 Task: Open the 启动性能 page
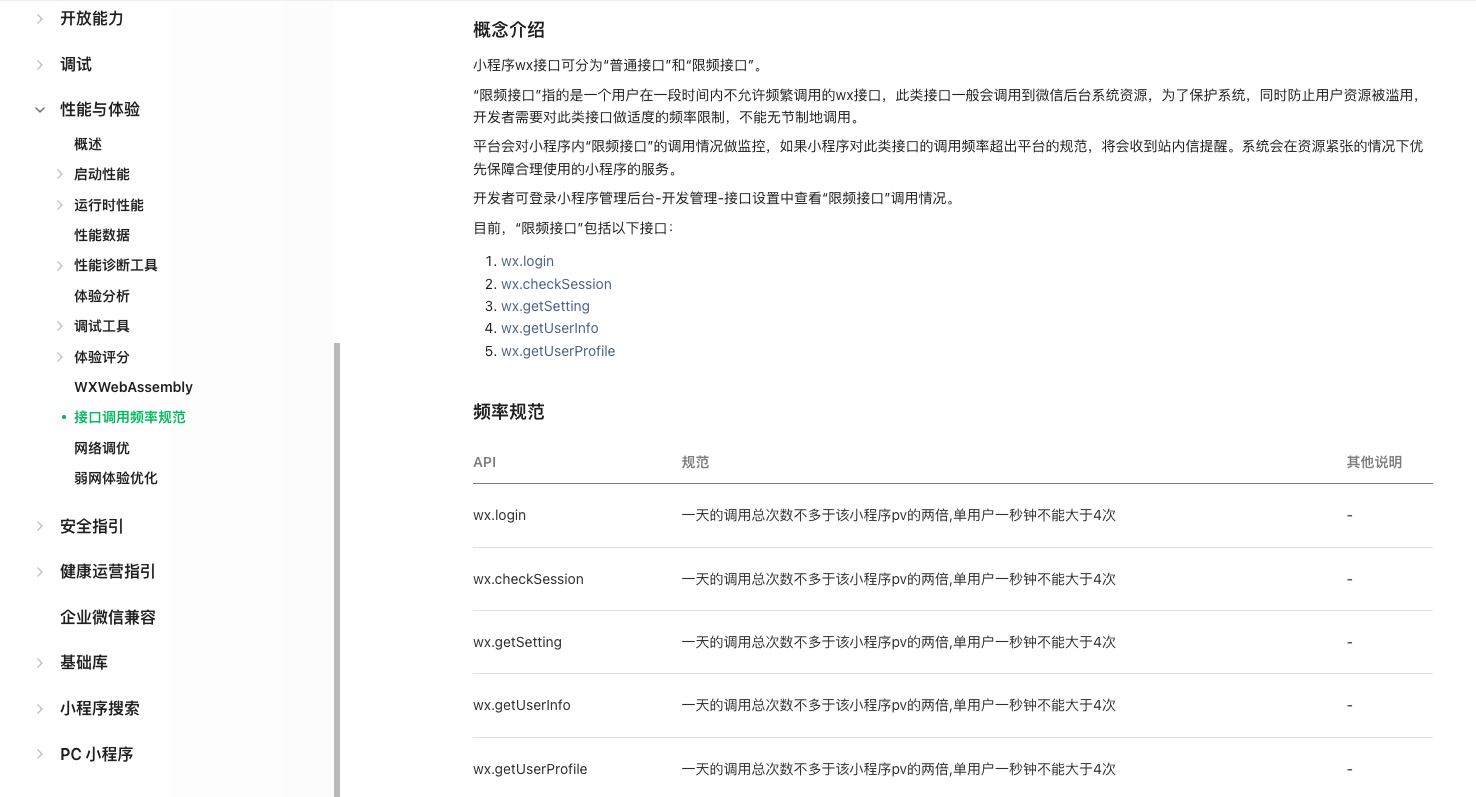point(102,174)
